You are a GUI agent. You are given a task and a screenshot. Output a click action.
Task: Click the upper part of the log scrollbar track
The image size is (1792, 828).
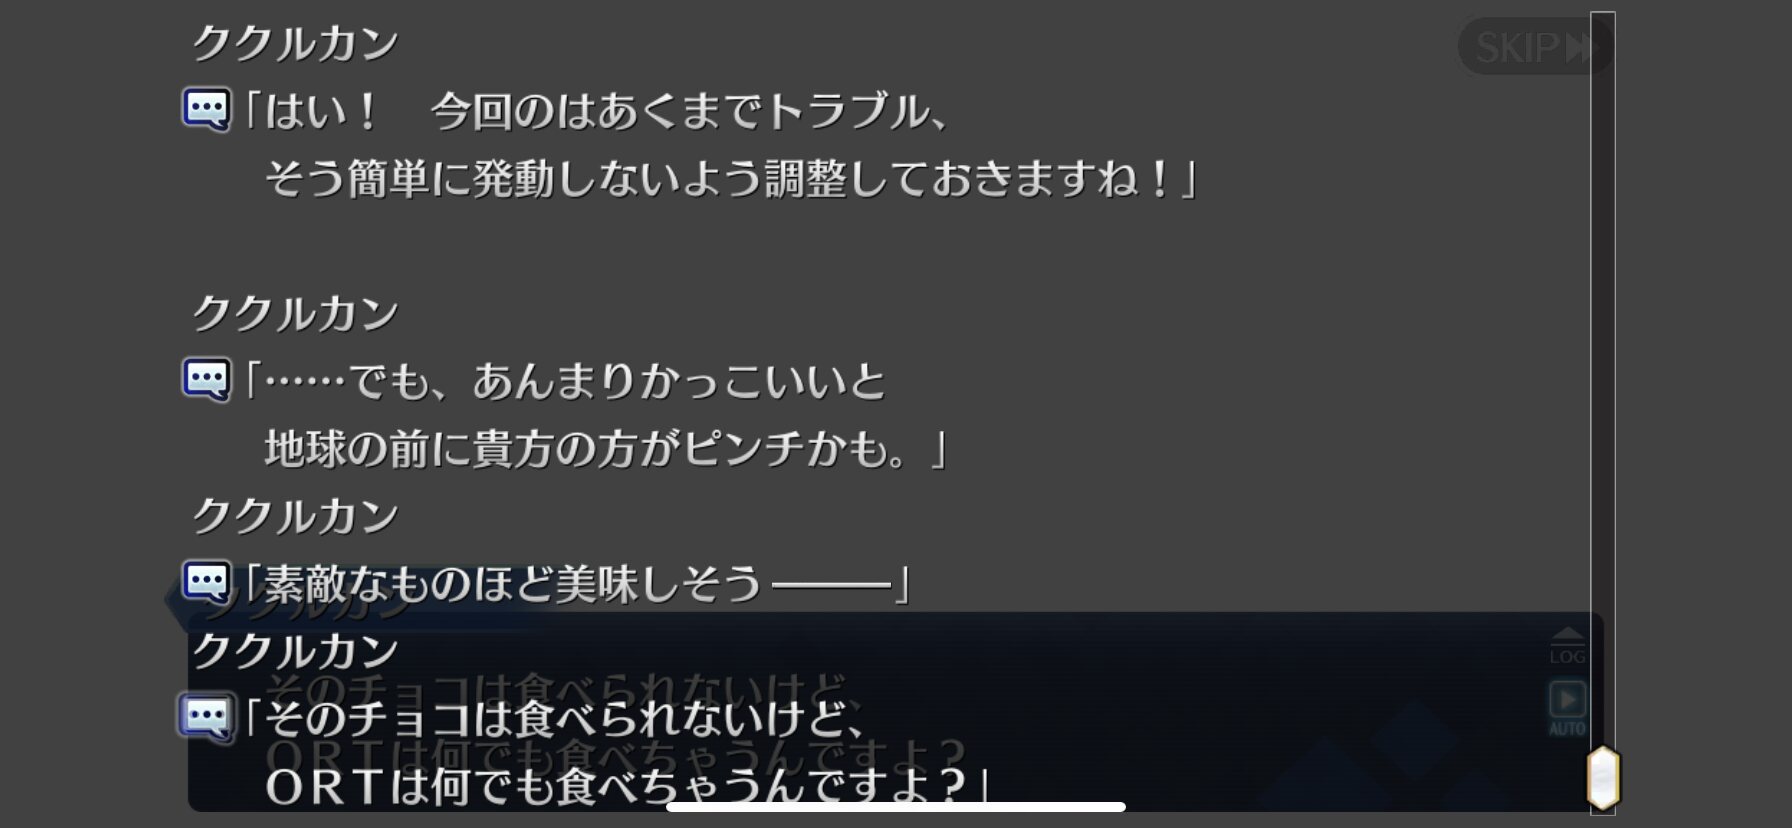click(x=1603, y=200)
